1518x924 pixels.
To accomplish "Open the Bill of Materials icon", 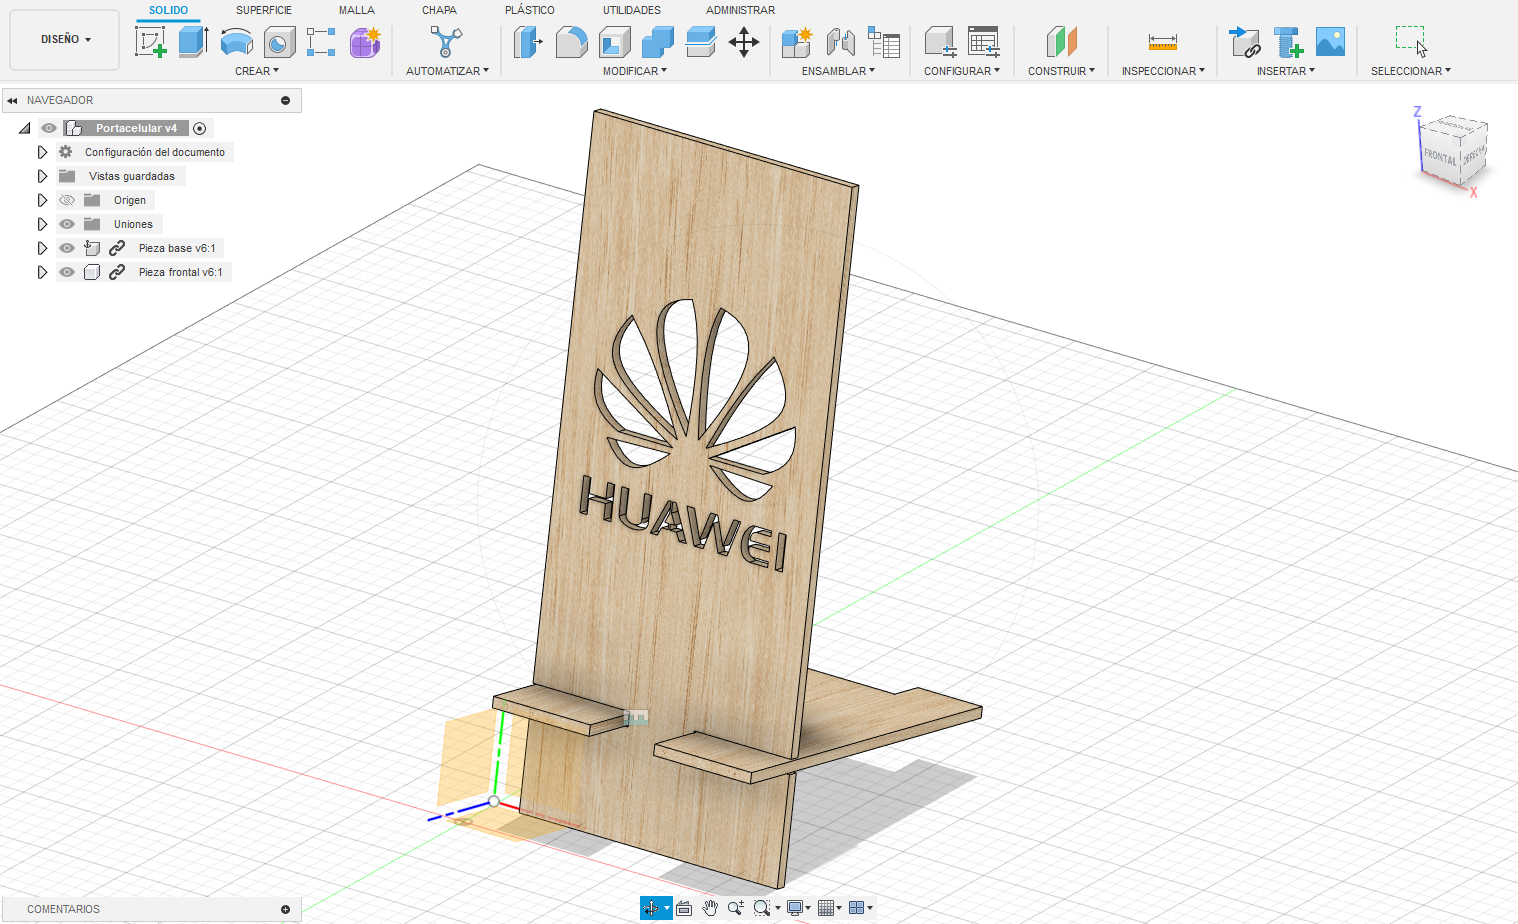I will click(x=884, y=42).
